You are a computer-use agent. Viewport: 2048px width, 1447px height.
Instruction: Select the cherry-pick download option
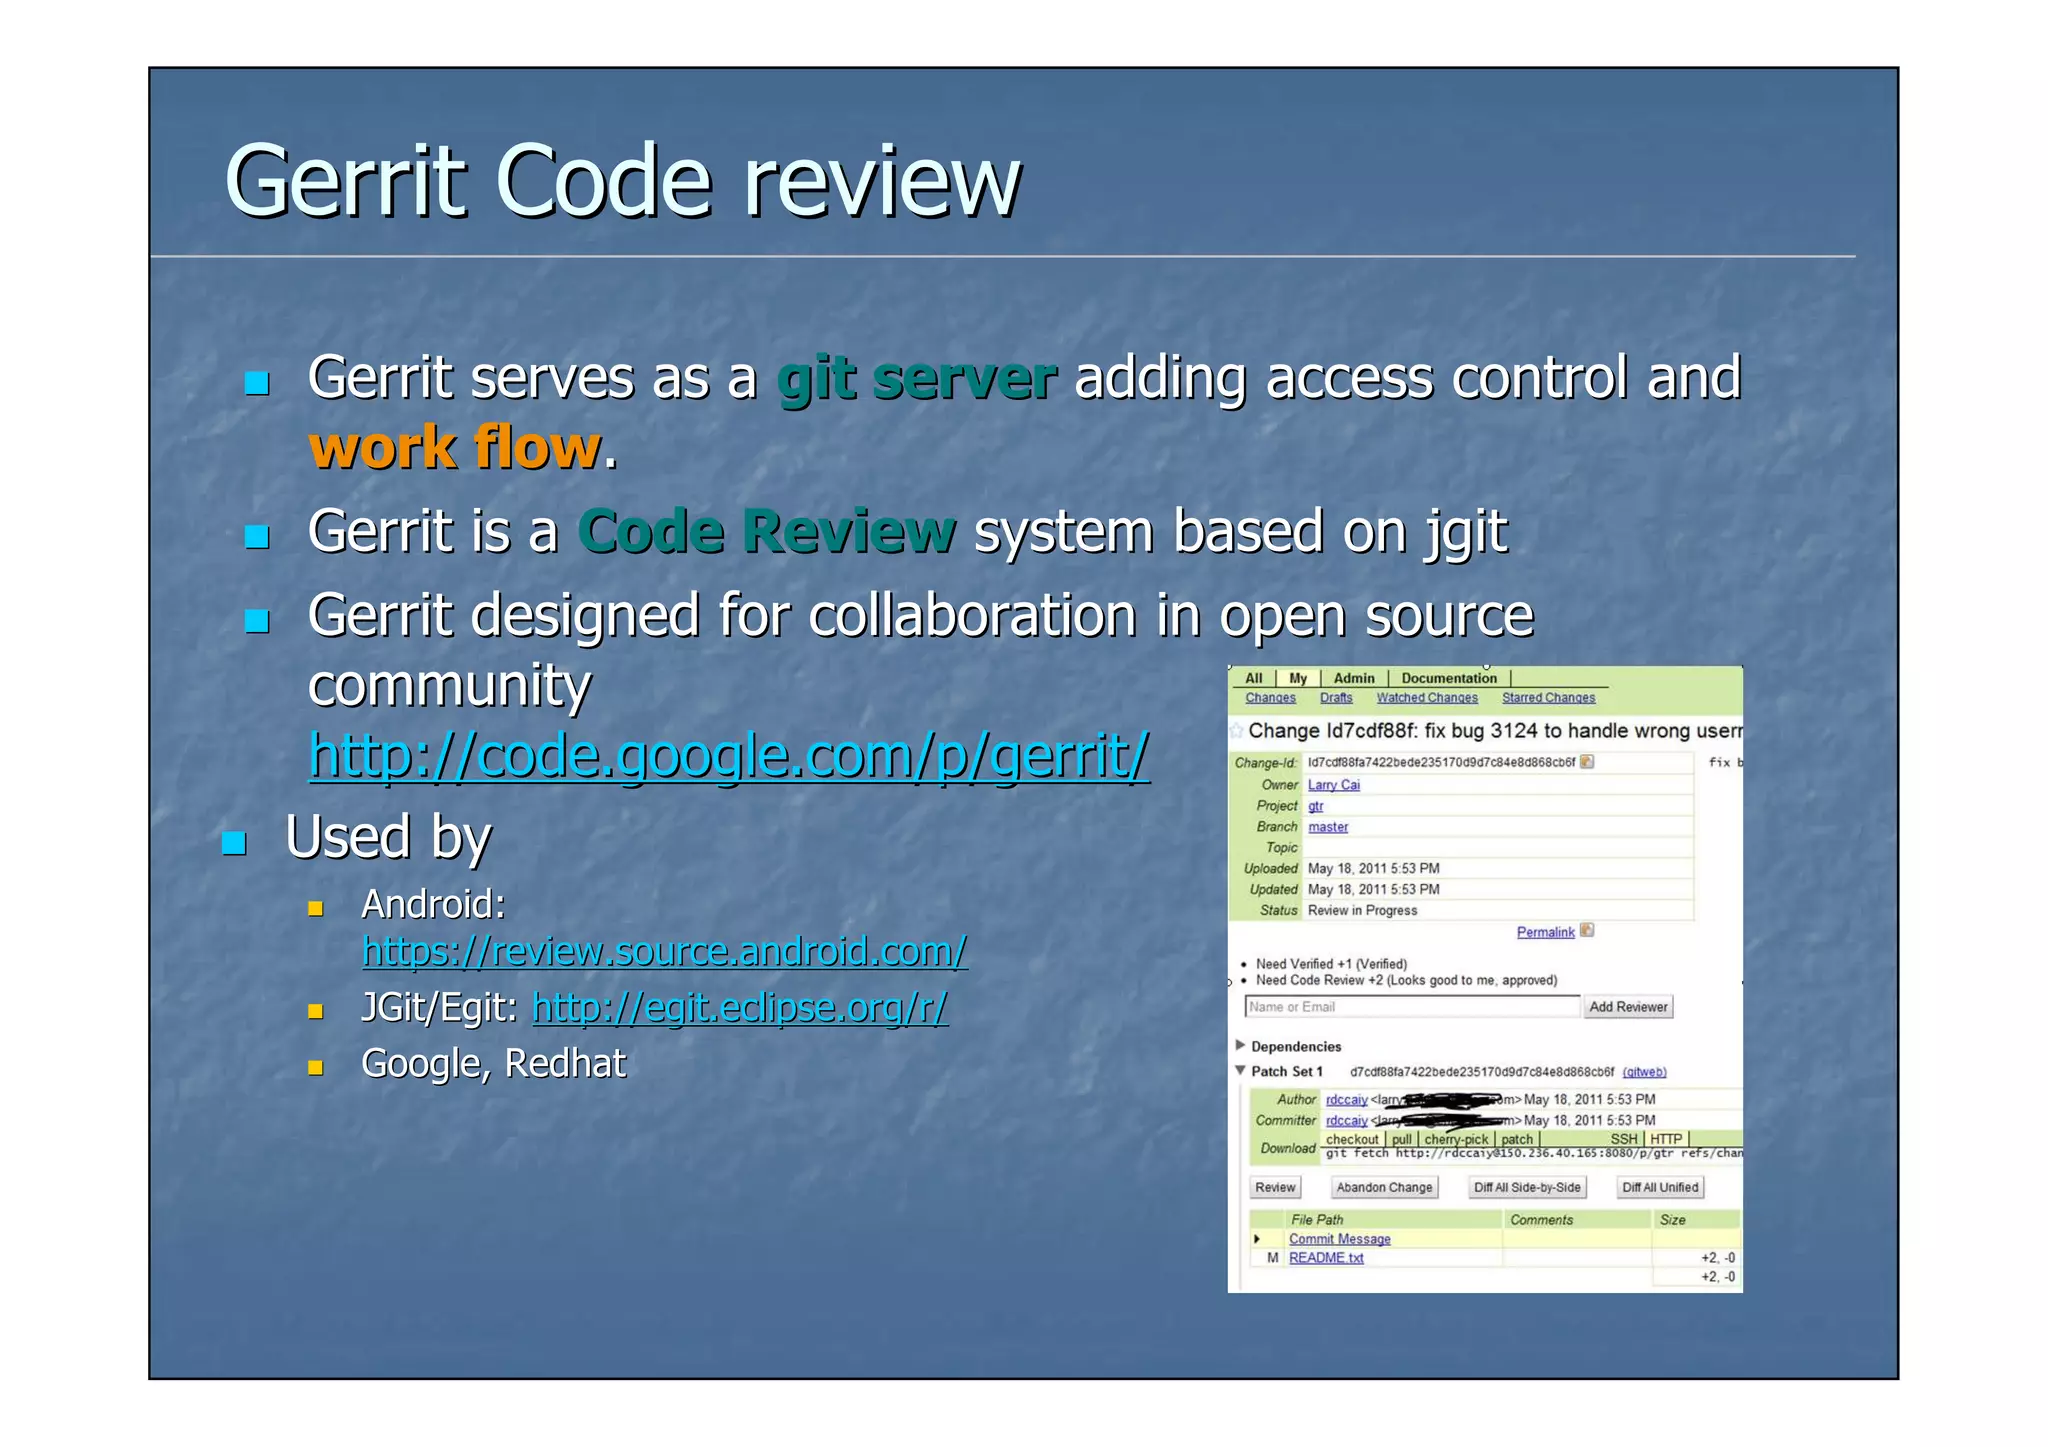[1456, 1139]
